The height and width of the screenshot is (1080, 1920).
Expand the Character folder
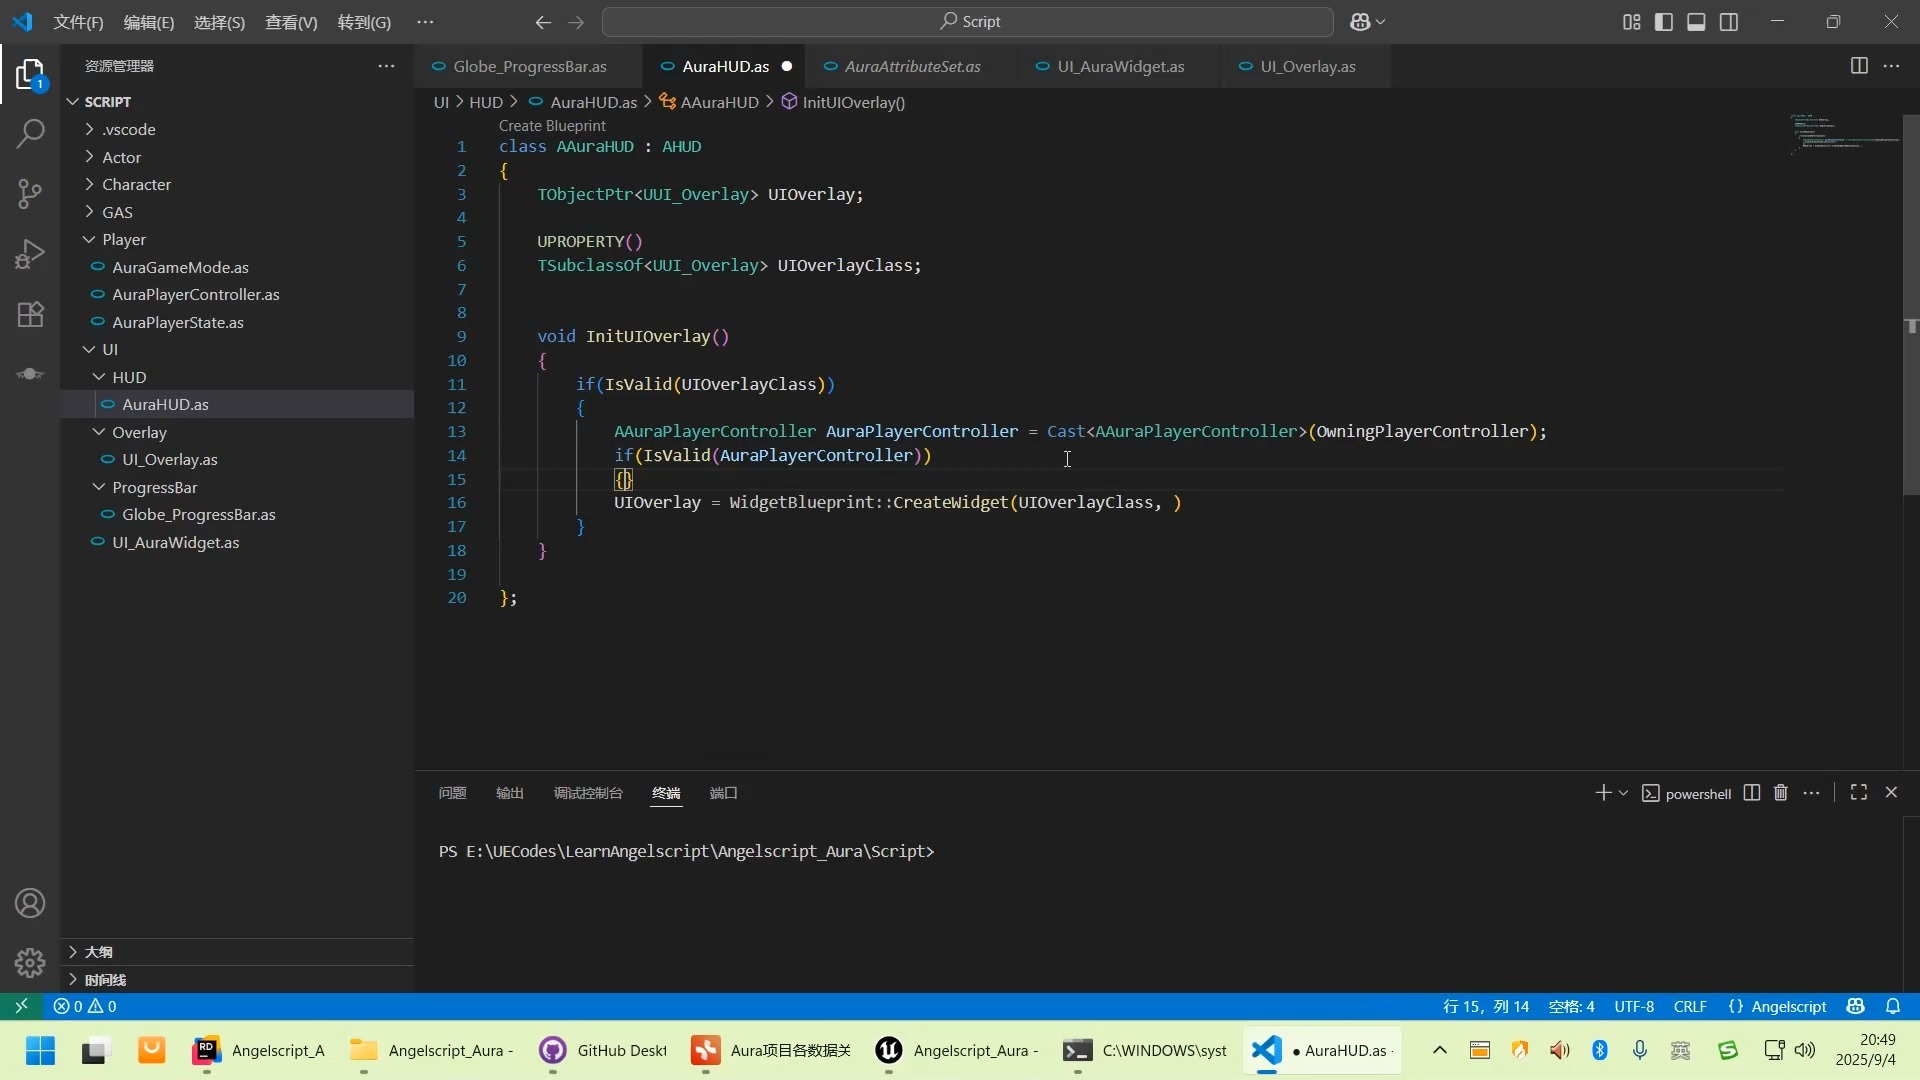click(x=136, y=185)
